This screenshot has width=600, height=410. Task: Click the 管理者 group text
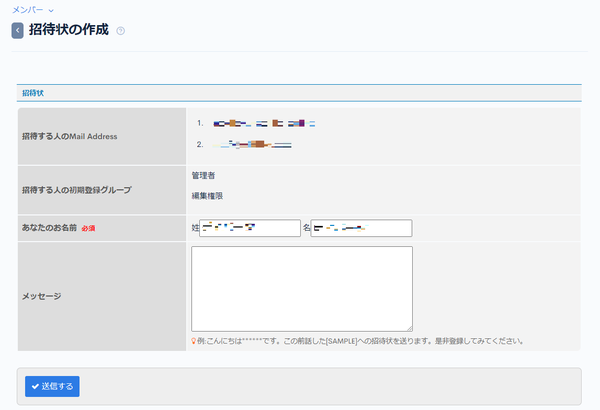203,176
